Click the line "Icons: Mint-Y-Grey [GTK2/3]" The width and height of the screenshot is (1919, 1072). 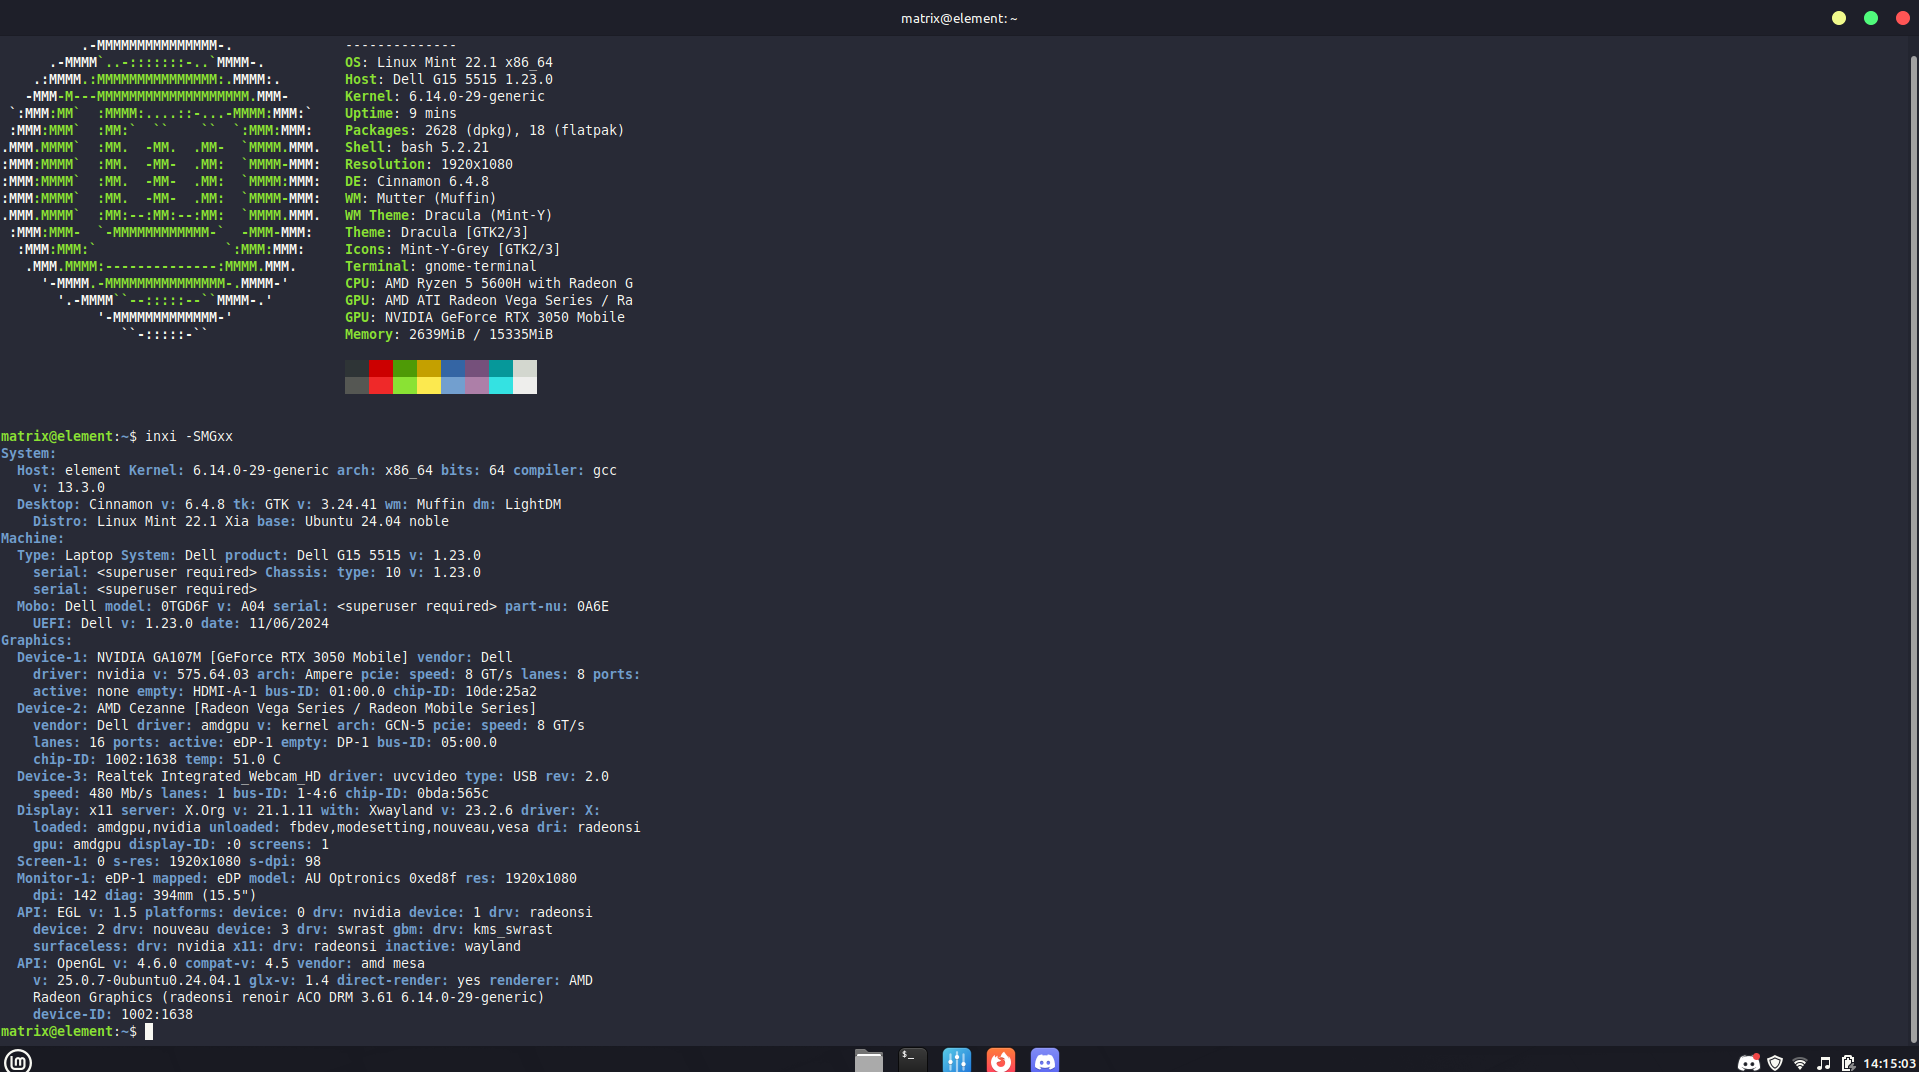[x=453, y=249]
